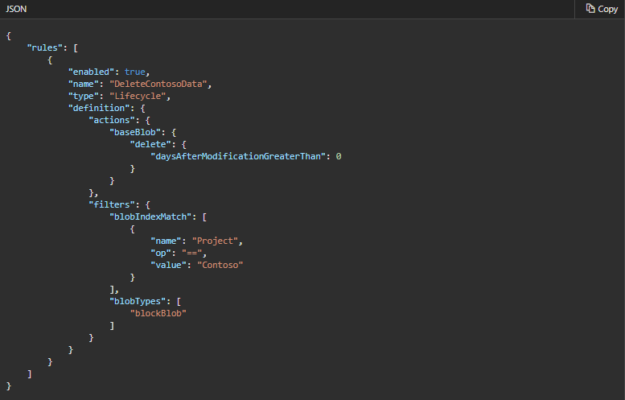The width and height of the screenshot is (625, 400).
Task: Click the "rules" key text
Action: (x=45, y=48)
